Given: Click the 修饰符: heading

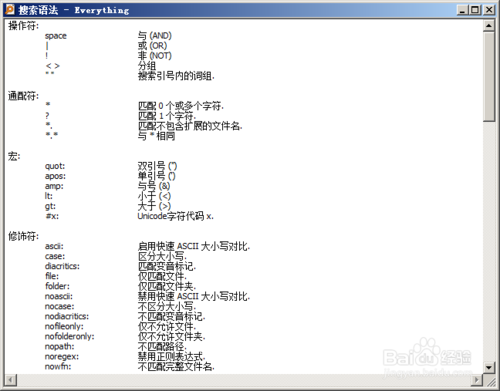Looking at the screenshot, I should (23, 236).
